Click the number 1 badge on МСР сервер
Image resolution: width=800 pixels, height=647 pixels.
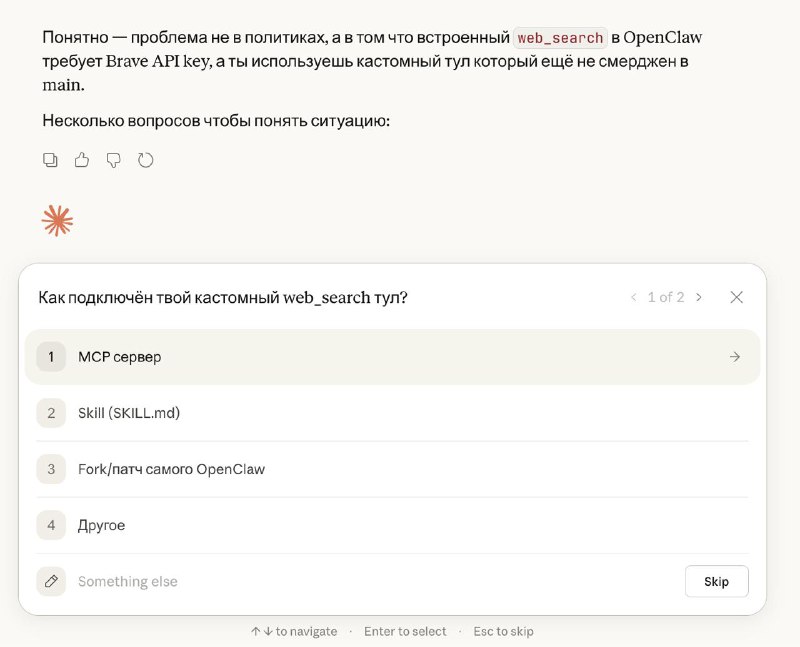[51, 356]
